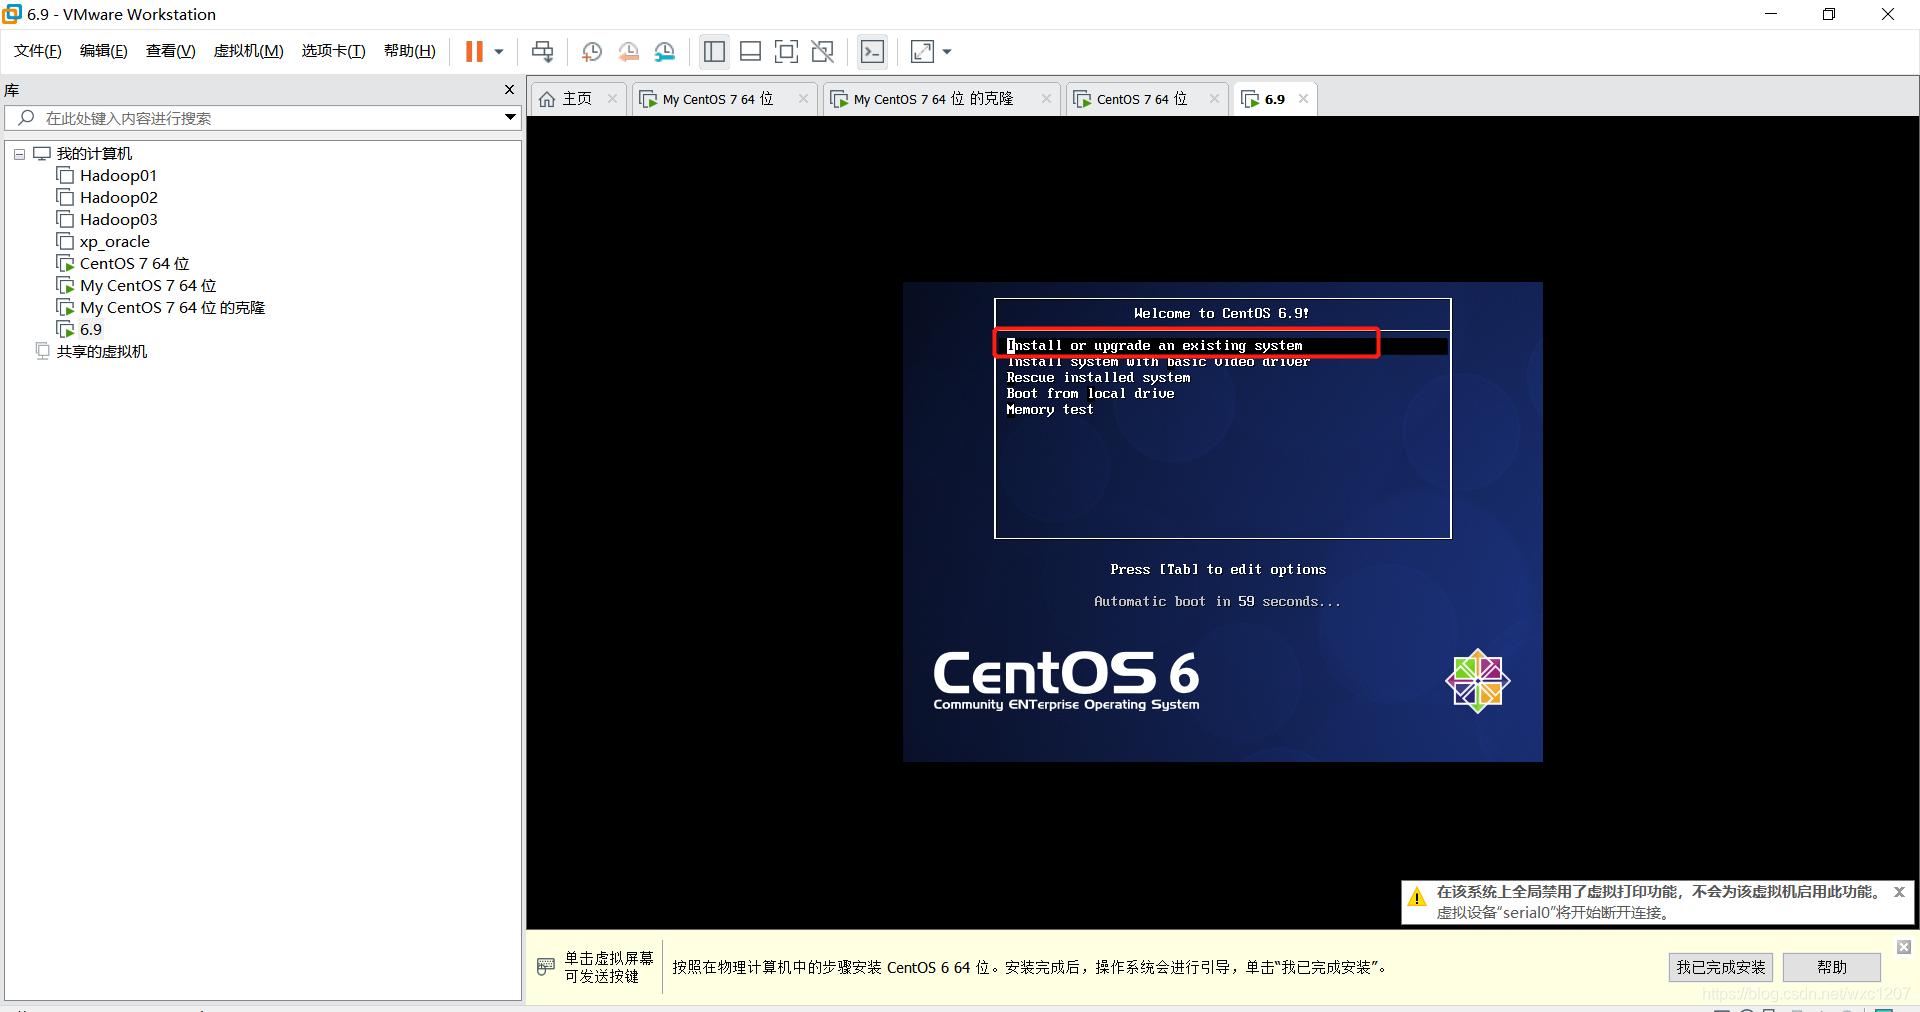This screenshot has width=1920, height=1012.
Task: Choose 'Boot from local drive' option
Action: [1090, 394]
